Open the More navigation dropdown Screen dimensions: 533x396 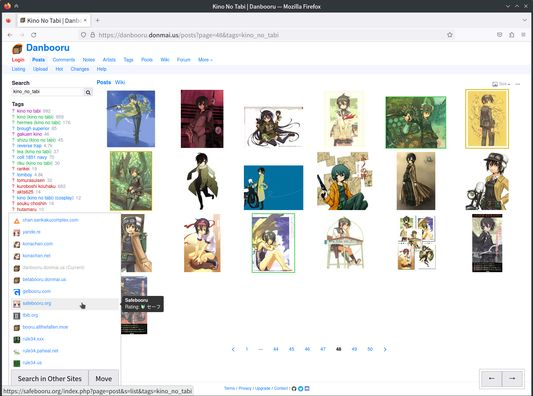pos(205,59)
